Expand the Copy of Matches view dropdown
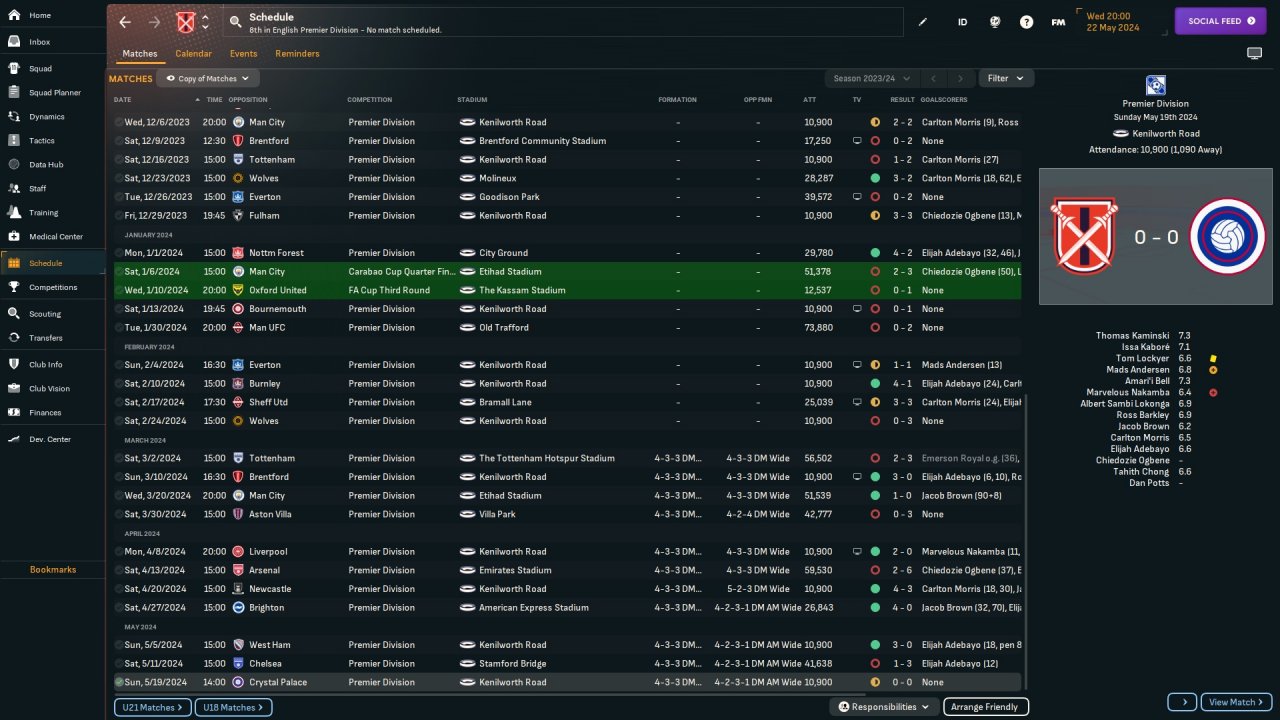This screenshot has height=720, width=1280. click(x=208, y=78)
